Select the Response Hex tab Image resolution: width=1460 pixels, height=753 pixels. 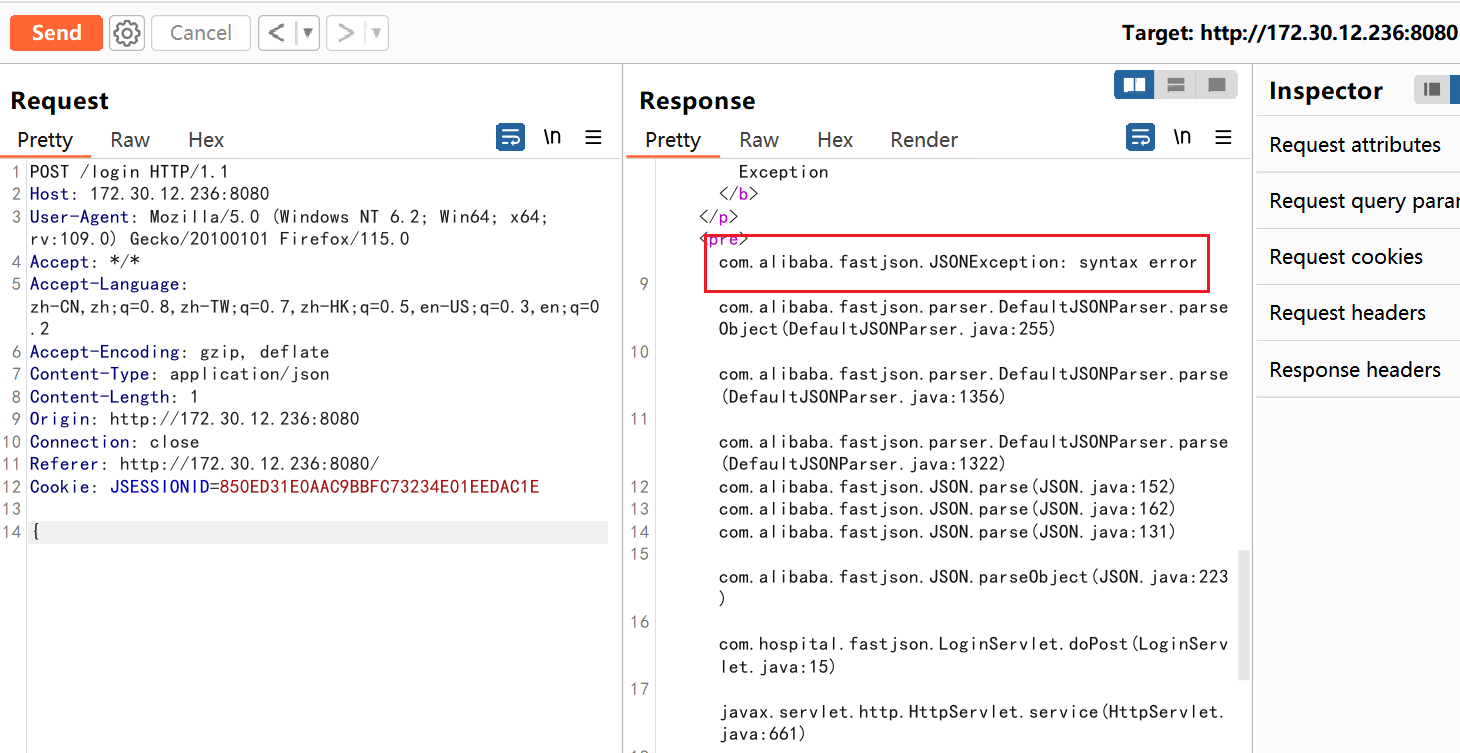(835, 140)
